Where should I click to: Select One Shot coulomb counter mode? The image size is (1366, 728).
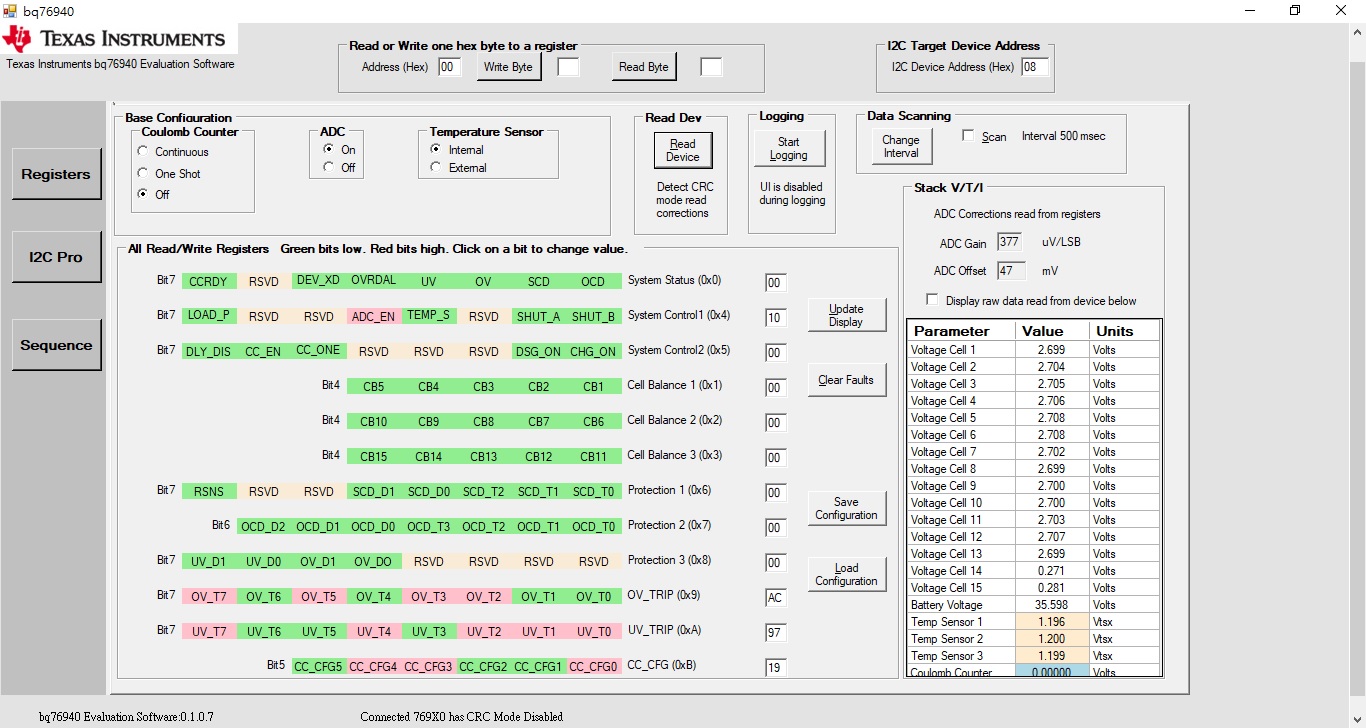(x=144, y=173)
